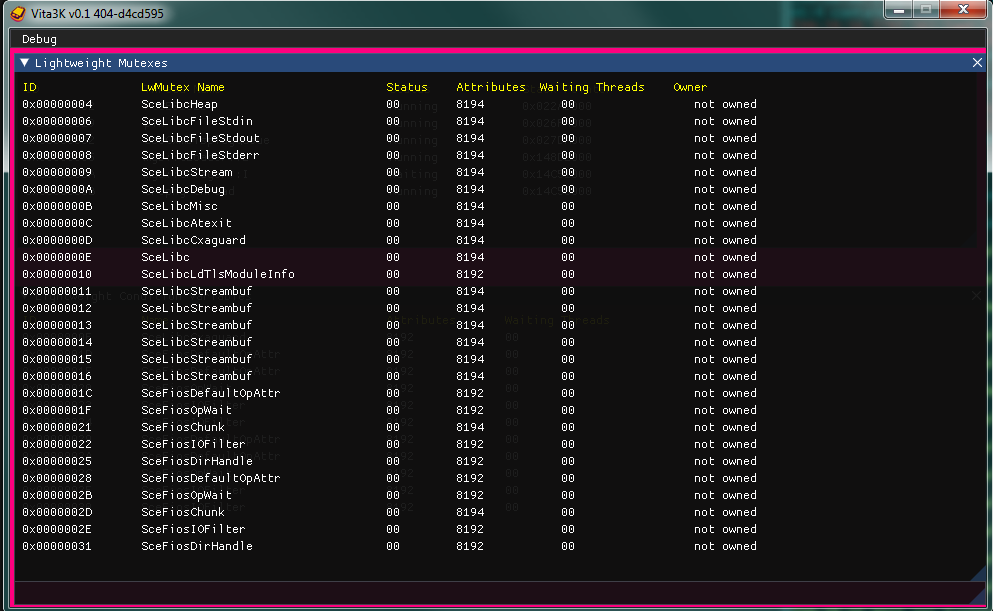Image resolution: width=993 pixels, height=611 pixels.
Task: Click 'not owned' in SceLibcHeap row
Action: 725,104
